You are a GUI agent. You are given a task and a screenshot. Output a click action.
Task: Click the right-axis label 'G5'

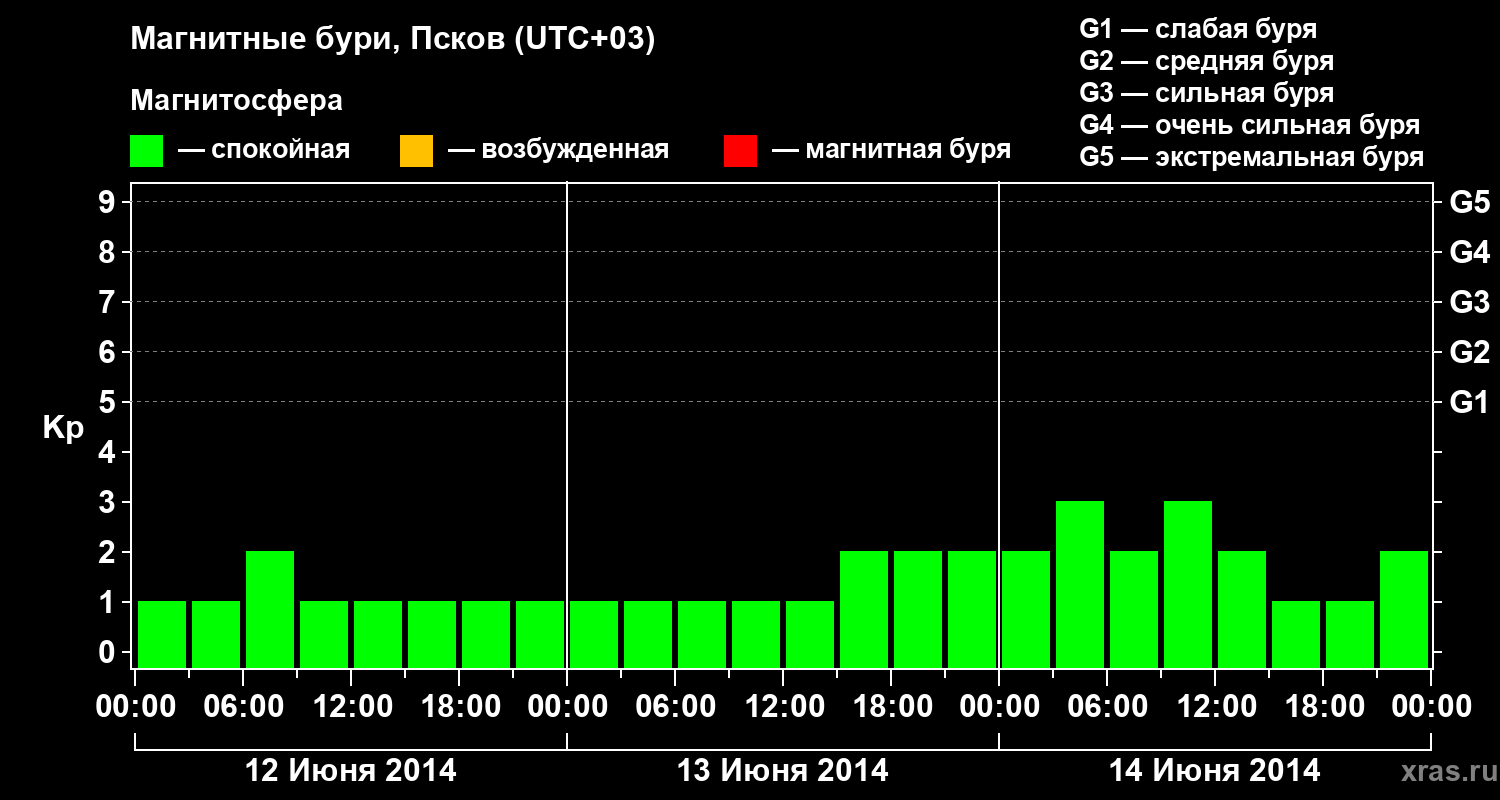(1470, 202)
